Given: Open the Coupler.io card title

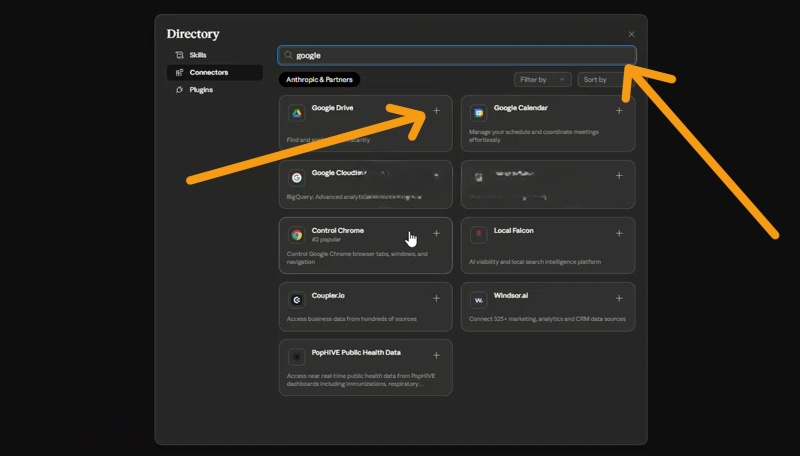Looking at the screenshot, I should click(328, 295).
